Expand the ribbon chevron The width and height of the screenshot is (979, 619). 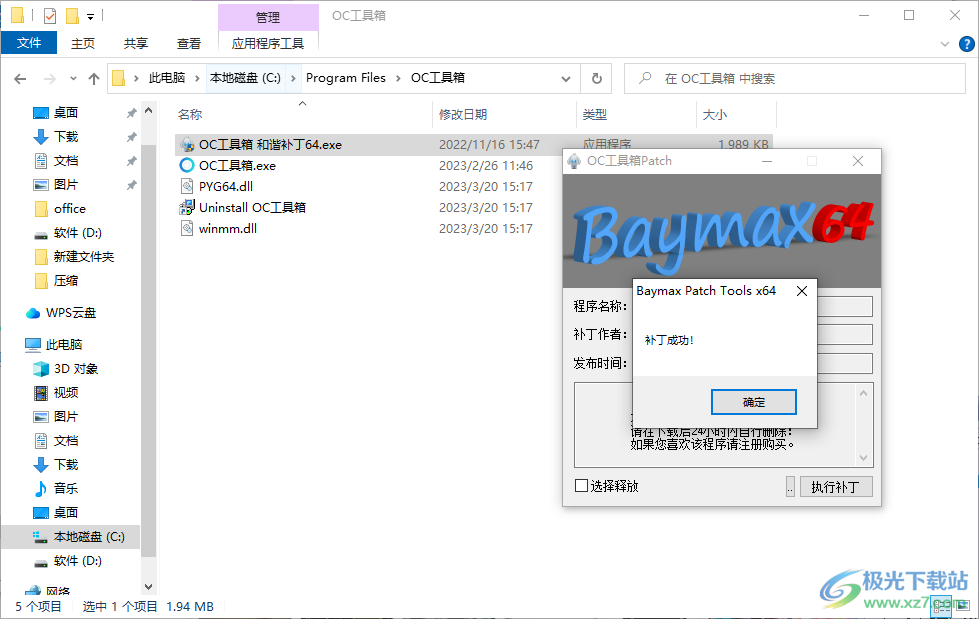pyautogui.click(x=944, y=44)
